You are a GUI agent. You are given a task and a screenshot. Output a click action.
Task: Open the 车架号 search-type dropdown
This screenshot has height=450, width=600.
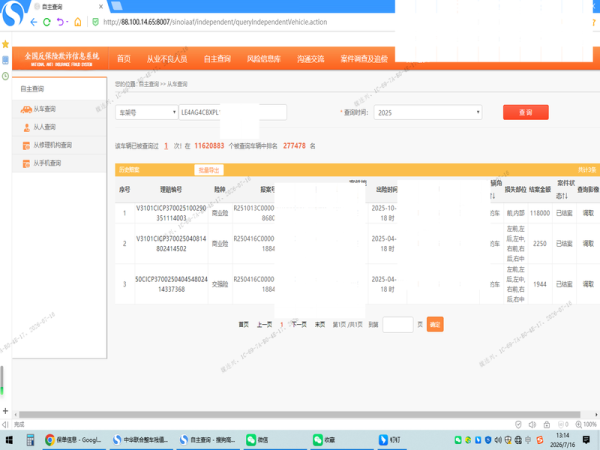click(x=147, y=112)
